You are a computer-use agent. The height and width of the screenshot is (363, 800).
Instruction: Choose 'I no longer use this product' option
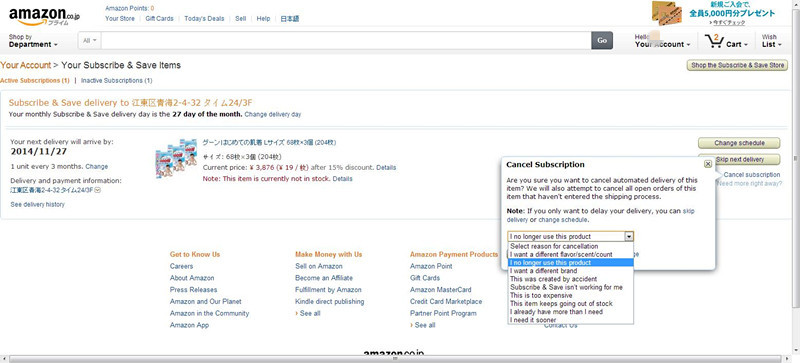click(571, 262)
